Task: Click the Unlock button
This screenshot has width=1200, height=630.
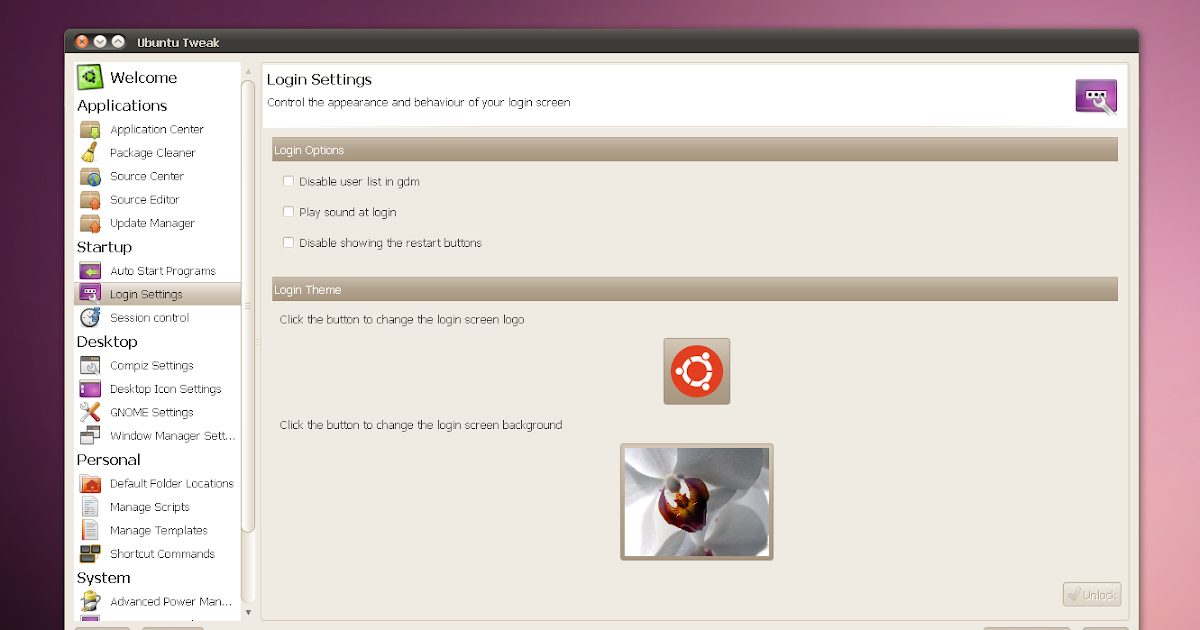Action: point(1091,593)
